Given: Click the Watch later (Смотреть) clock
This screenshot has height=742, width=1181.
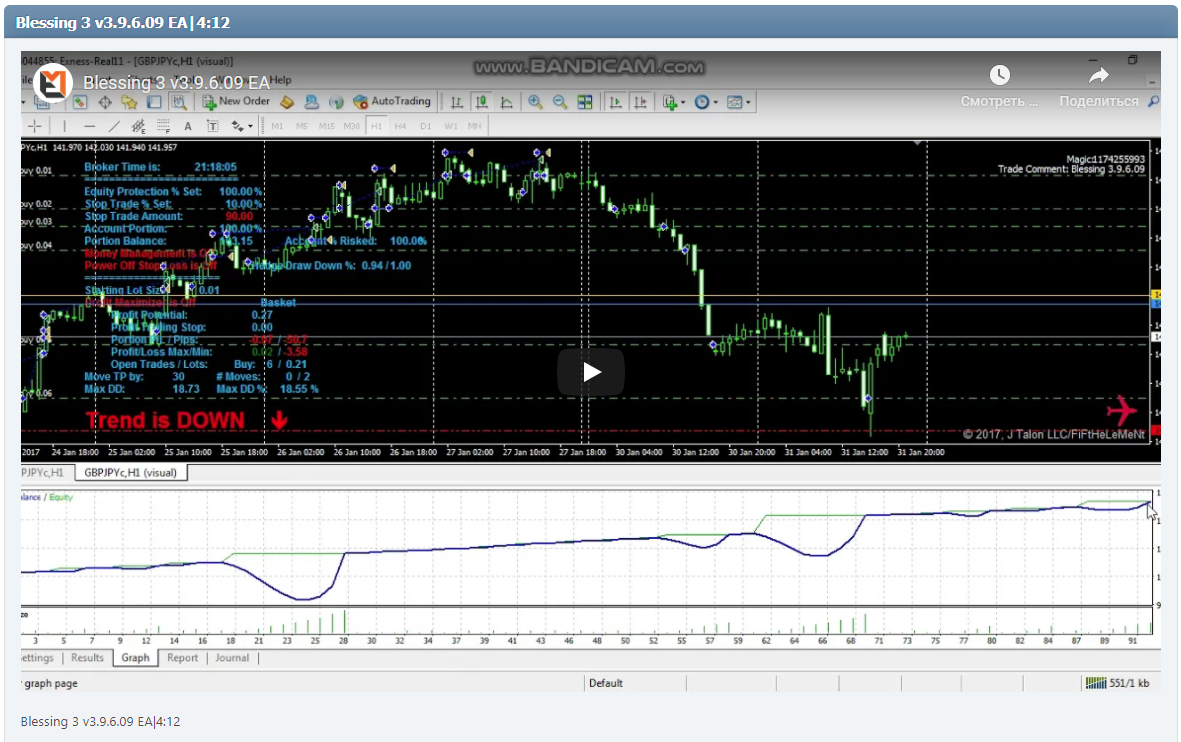Looking at the screenshot, I should [999, 76].
